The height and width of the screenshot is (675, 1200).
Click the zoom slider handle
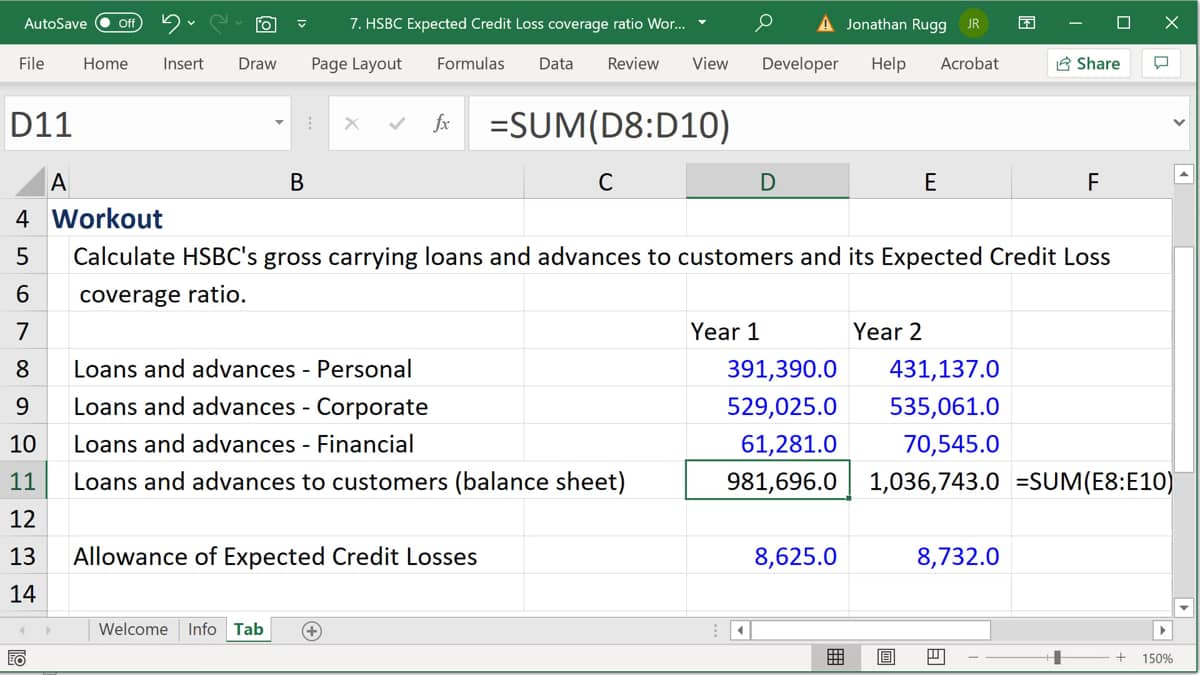pos(1056,658)
